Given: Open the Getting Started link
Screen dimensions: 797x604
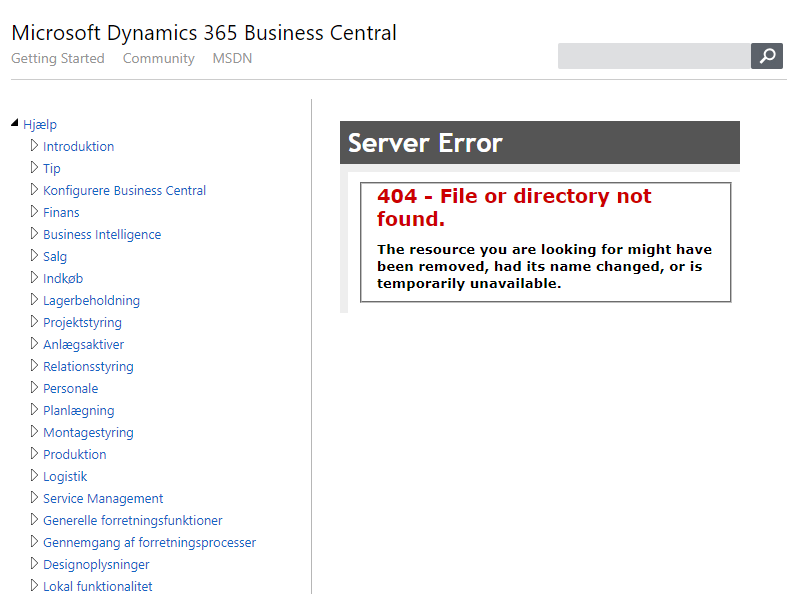Looking at the screenshot, I should tap(58, 58).
